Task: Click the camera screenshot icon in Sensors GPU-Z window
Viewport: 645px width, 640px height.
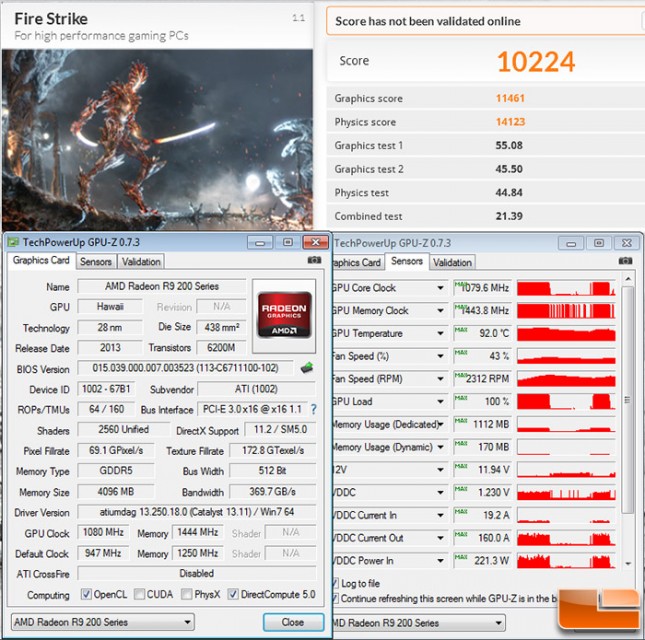Action: pyautogui.click(x=625, y=261)
